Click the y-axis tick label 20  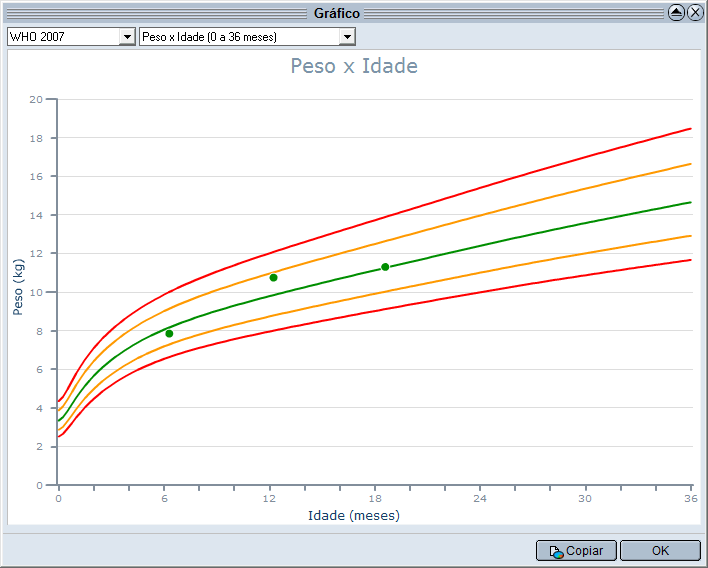(36, 99)
